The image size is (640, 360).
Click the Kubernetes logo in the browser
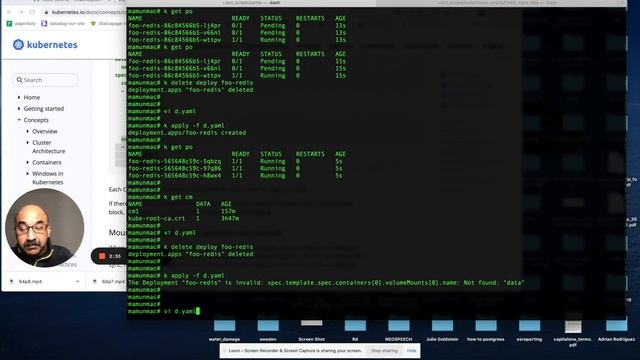[x=45, y=44]
